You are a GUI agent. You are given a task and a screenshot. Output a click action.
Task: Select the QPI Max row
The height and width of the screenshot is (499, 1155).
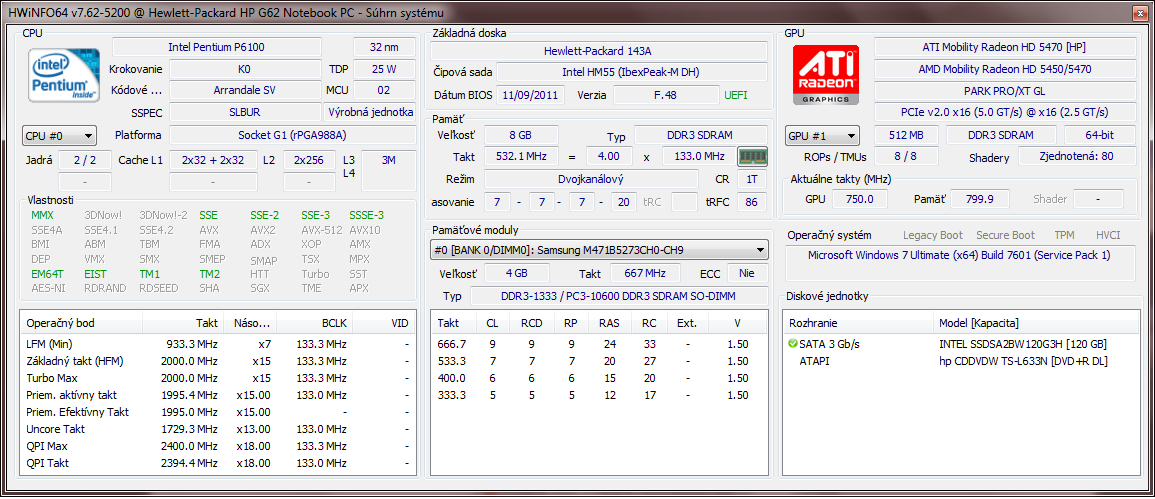click(x=217, y=446)
